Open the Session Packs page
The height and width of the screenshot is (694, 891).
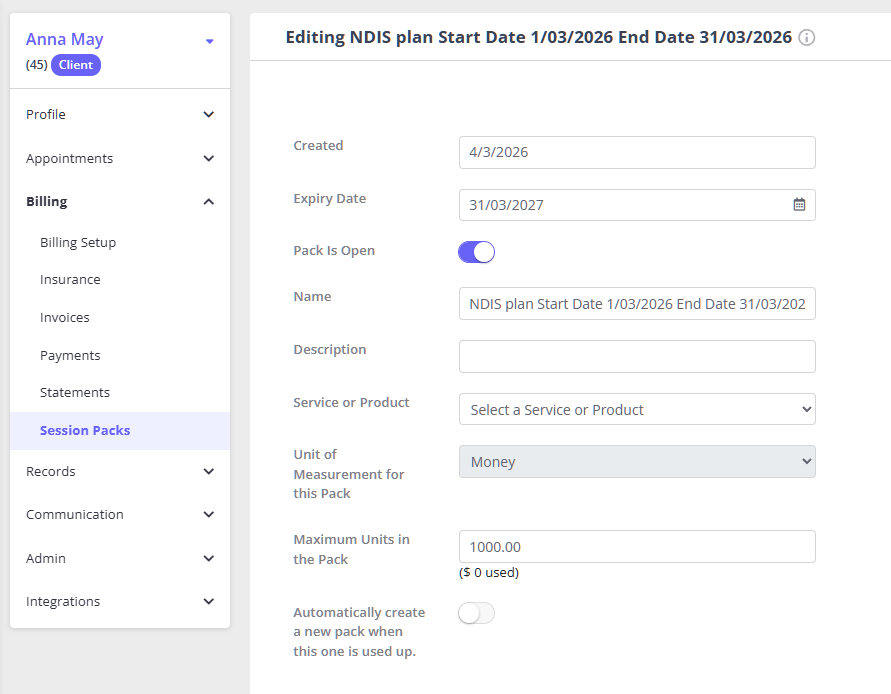tap(85, 431)
